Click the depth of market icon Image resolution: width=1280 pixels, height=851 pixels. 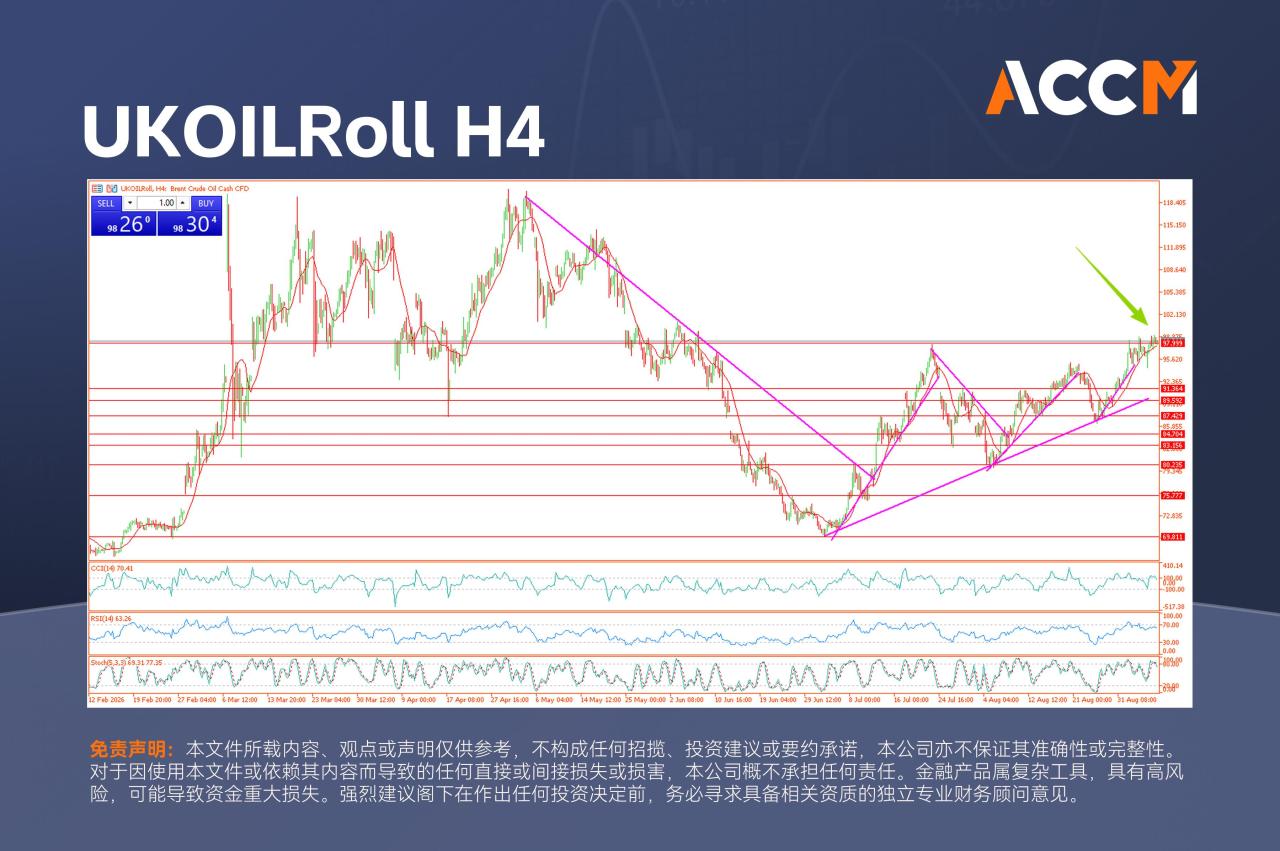112,188
